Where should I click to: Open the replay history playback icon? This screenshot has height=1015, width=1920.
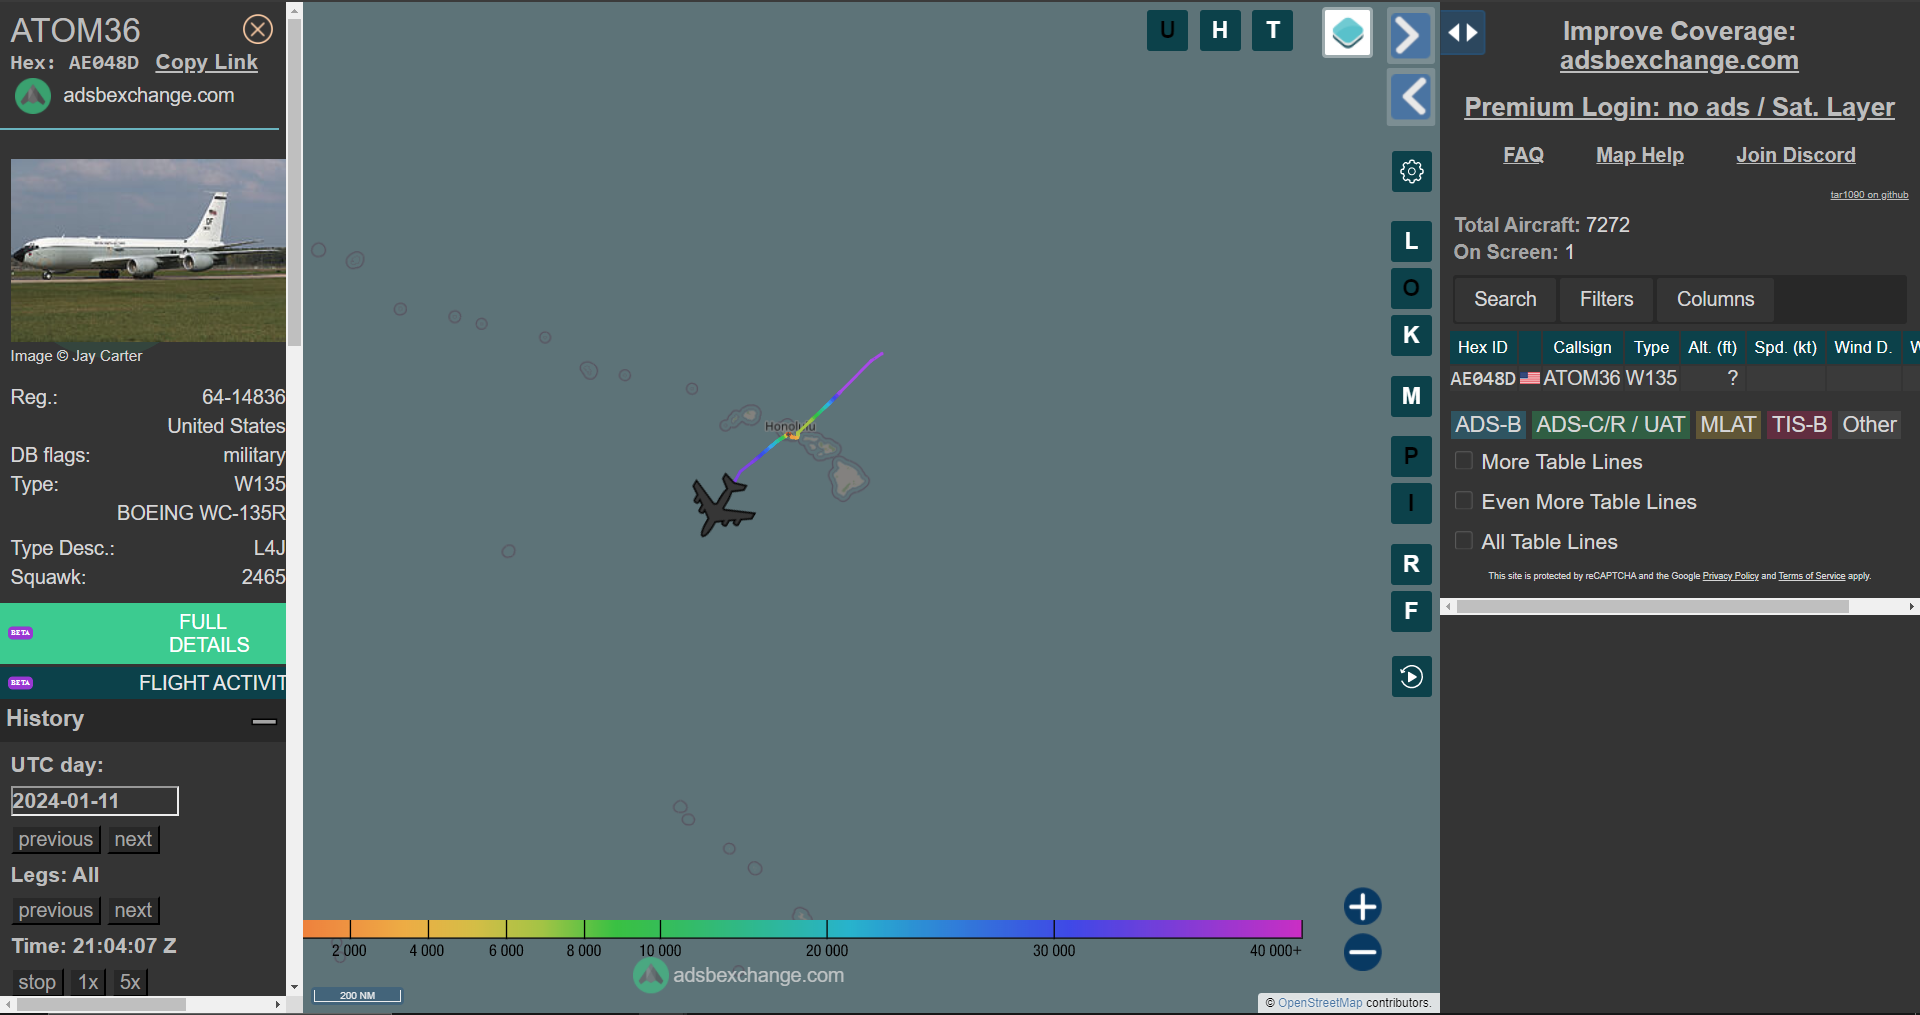point(1411,677)
